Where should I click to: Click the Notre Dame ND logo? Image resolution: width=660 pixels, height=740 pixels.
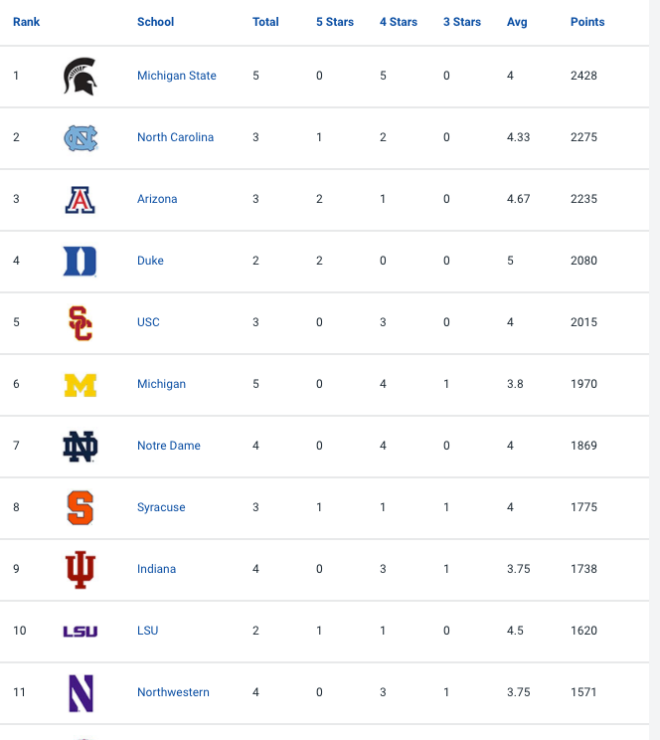click(x=80, y=446)
